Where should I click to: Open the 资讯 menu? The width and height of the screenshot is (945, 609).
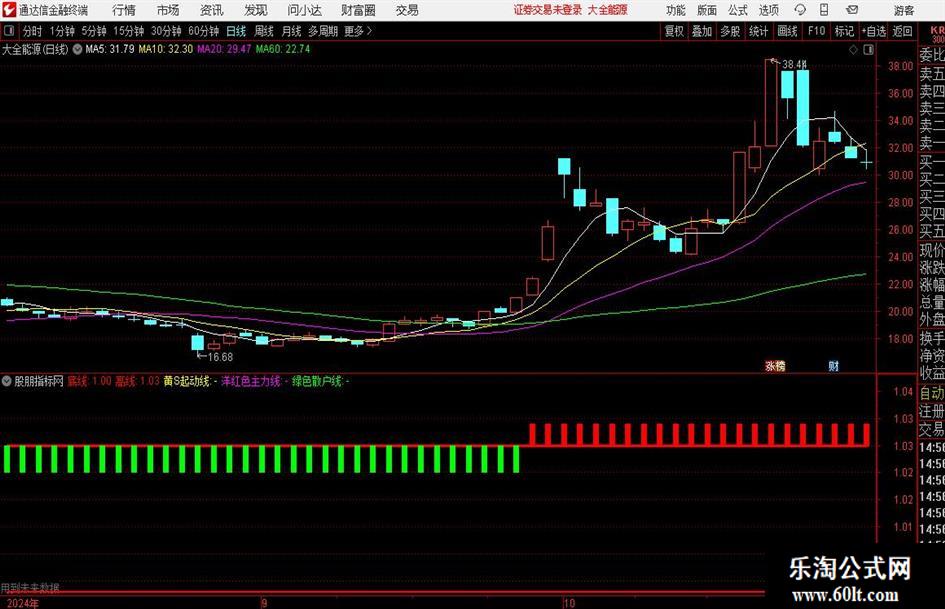pyautogui.click(x=212, y=10)
